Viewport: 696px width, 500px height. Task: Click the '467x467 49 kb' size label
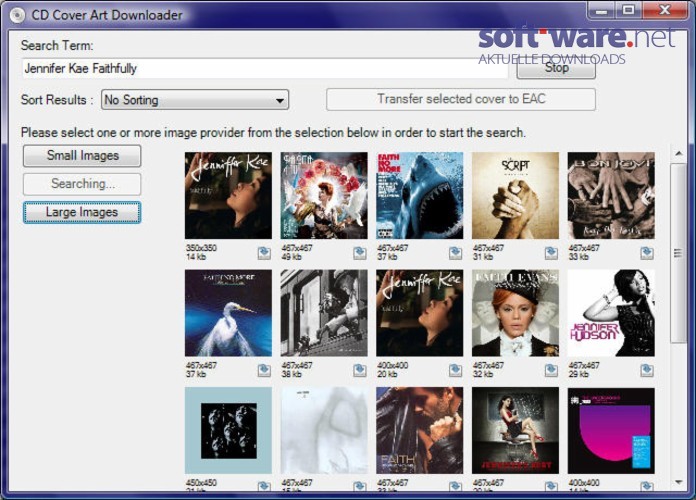(297, 252)
